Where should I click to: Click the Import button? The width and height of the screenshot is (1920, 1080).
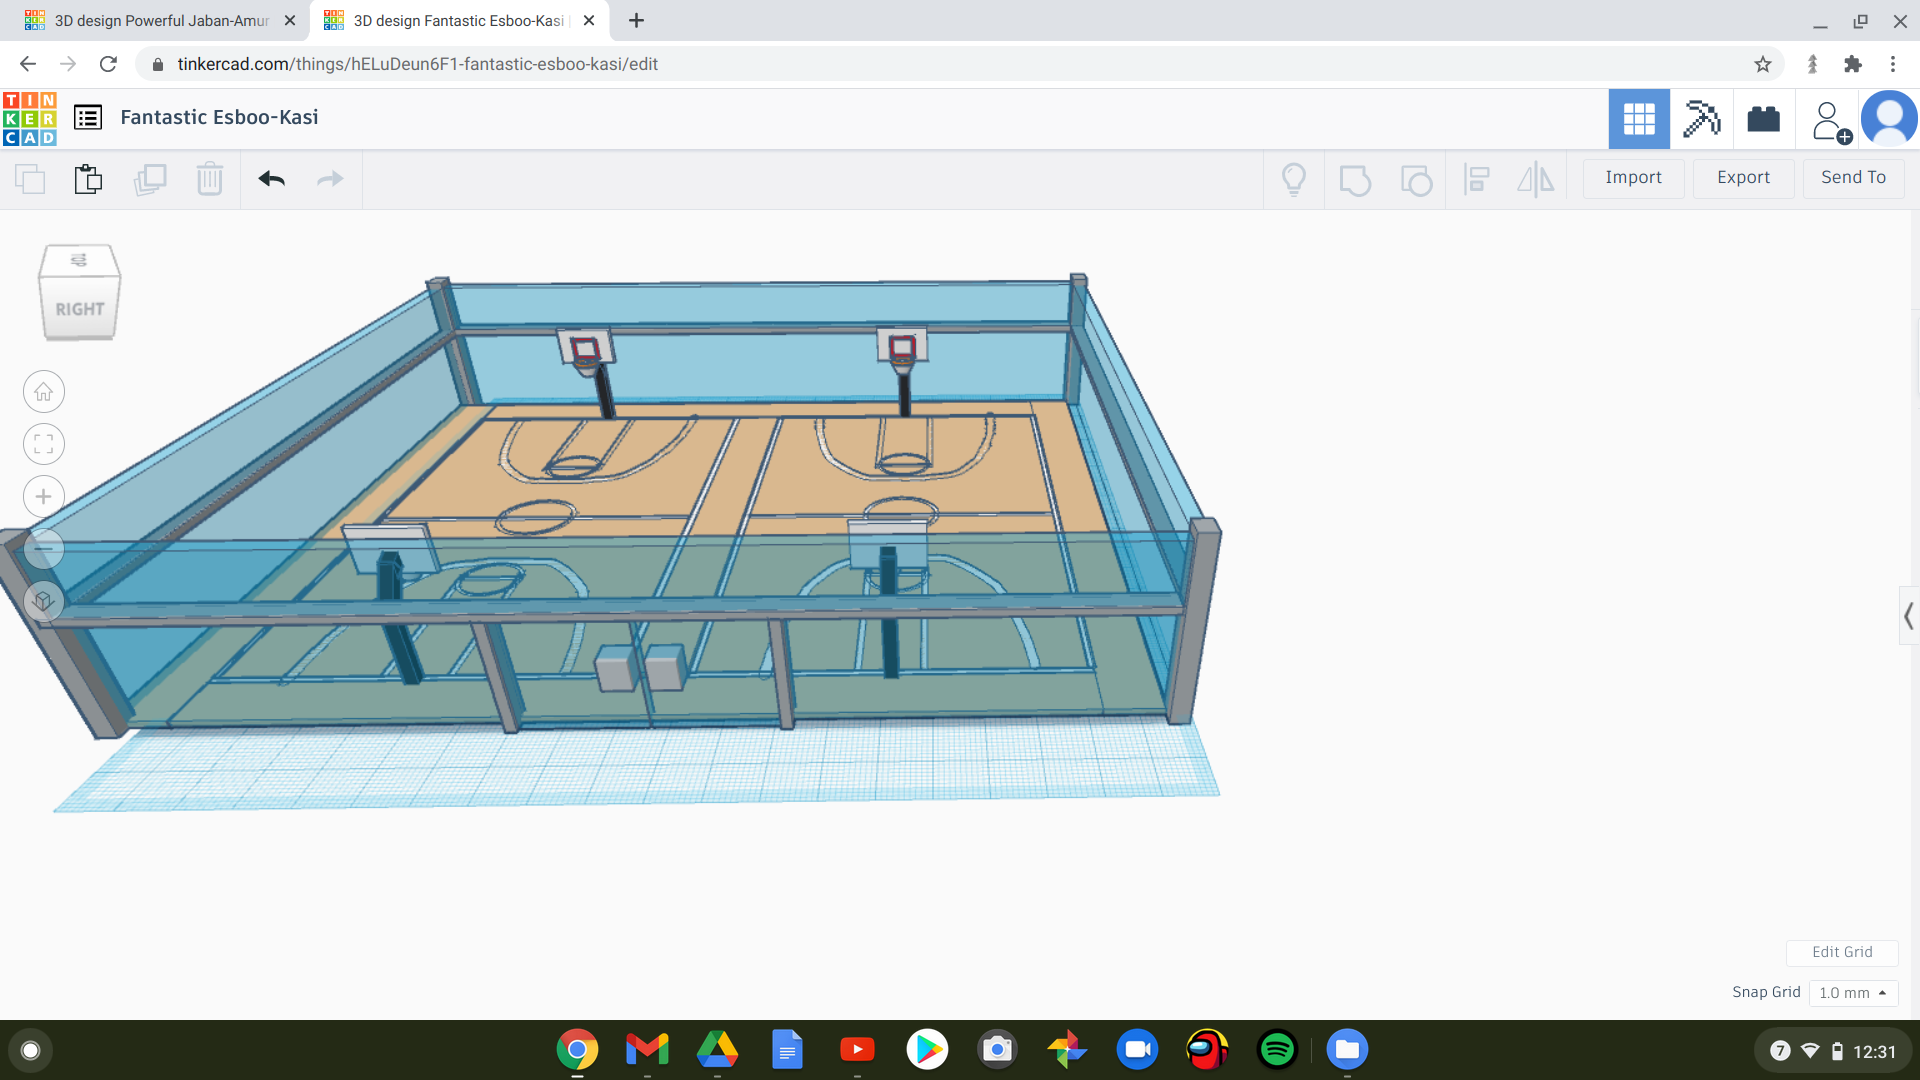point(1633,178)
